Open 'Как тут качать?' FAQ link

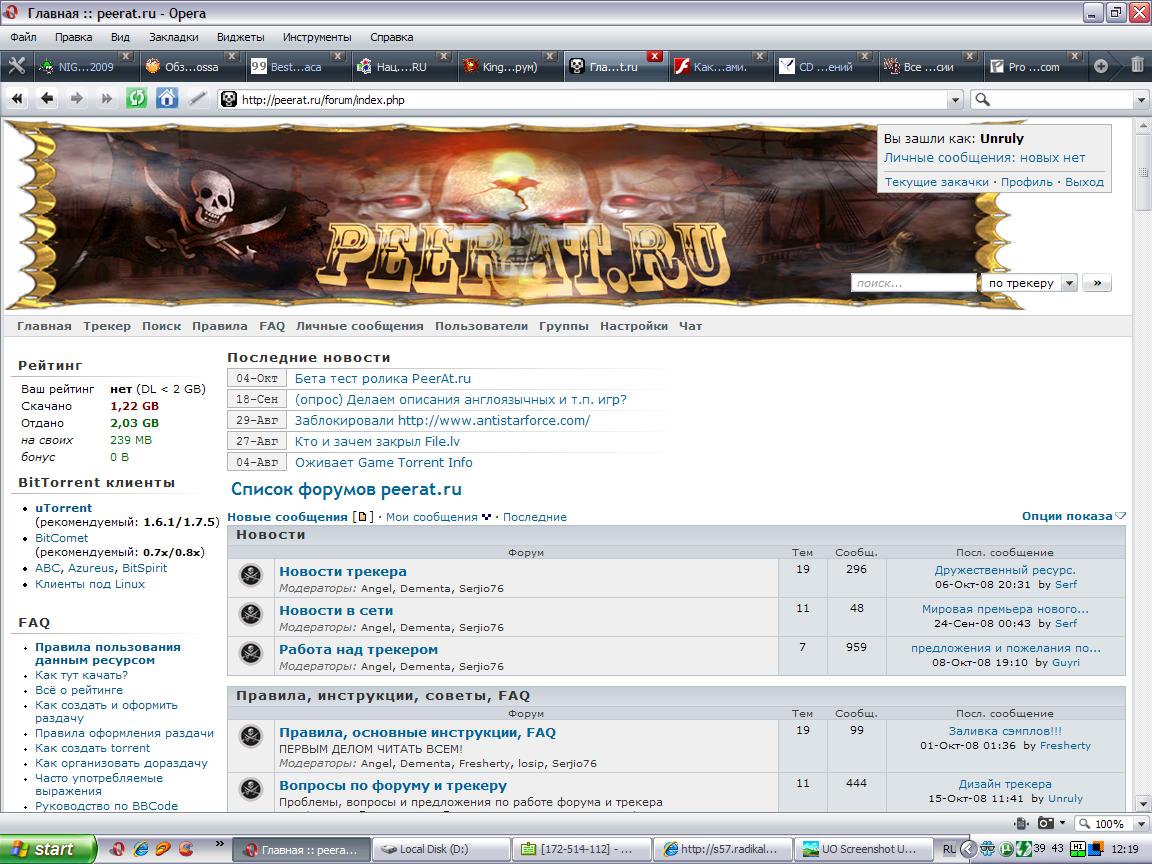pyautogui.click(x=82, y=674)
